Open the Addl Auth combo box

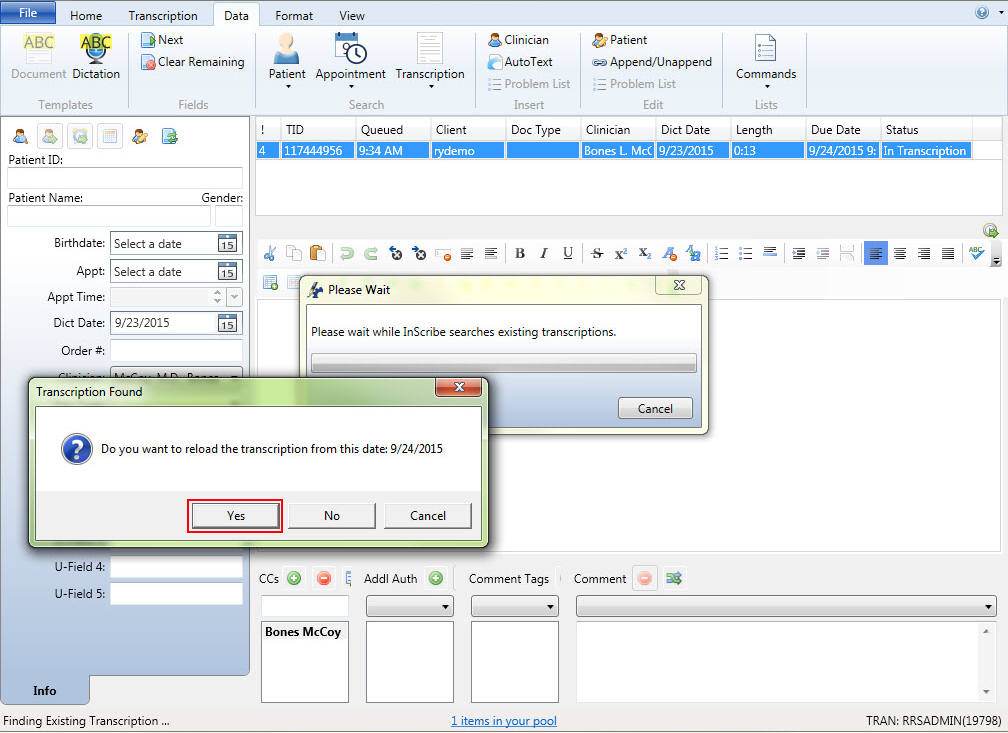click(410, 607)
